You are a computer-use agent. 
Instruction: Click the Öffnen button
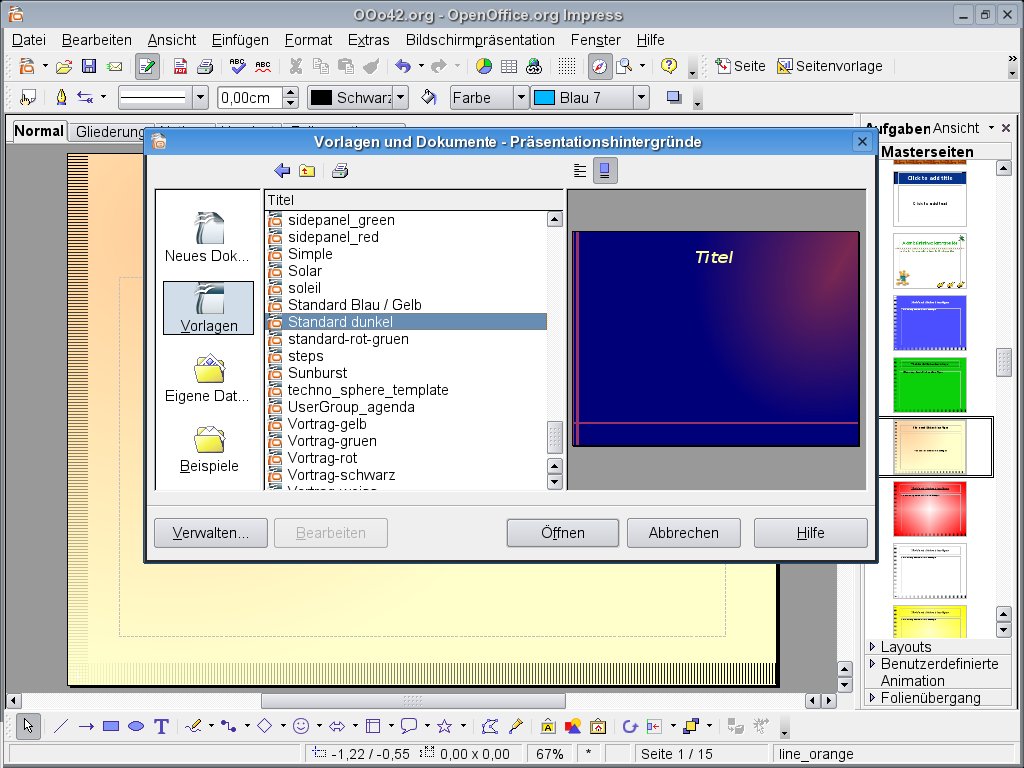click(563, 533)
